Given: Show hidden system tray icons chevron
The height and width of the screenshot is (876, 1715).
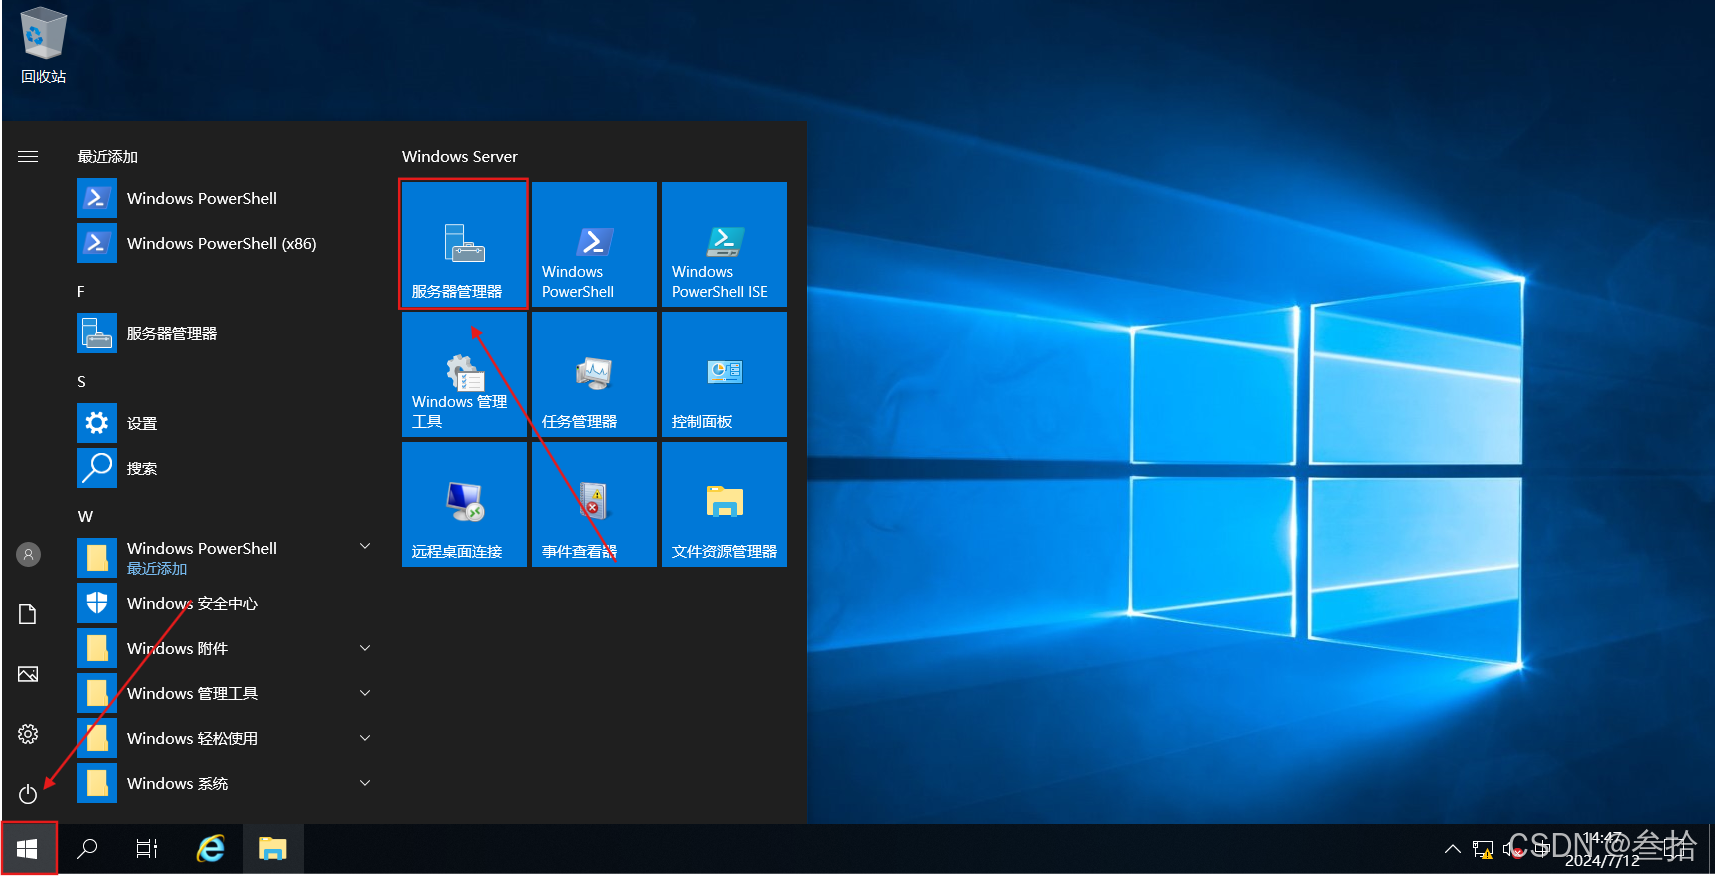Looking at the screenshot, I should pos(1452,849).
